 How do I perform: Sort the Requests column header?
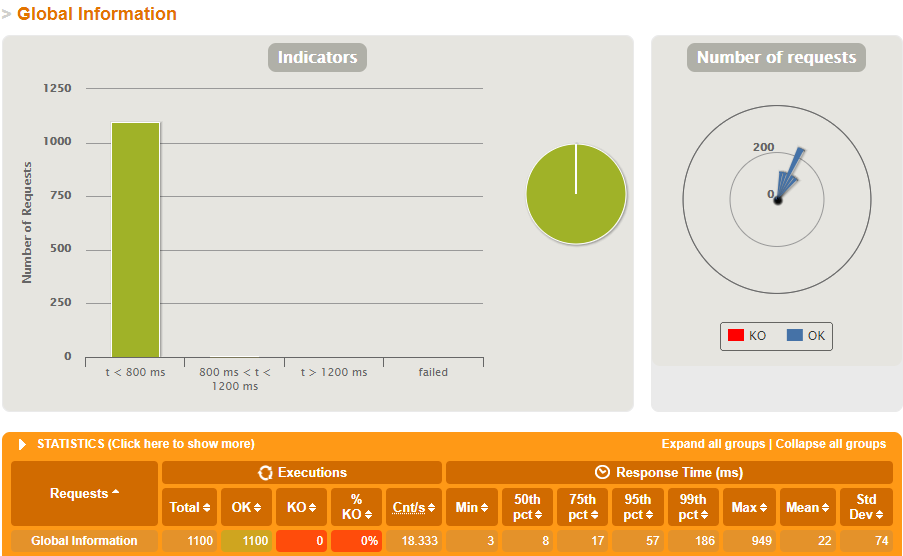coord(84,493)
